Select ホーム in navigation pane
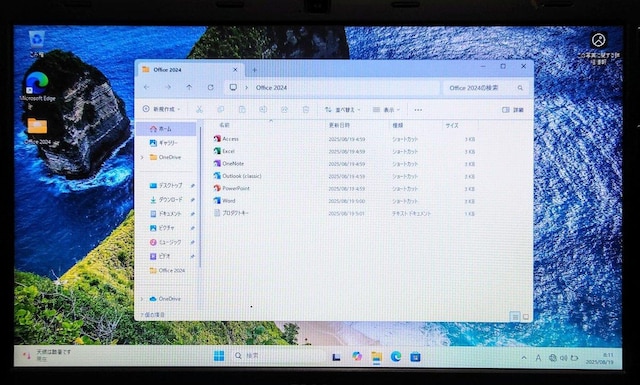Screen dimensions: 640x385 (x=167, y=129)
